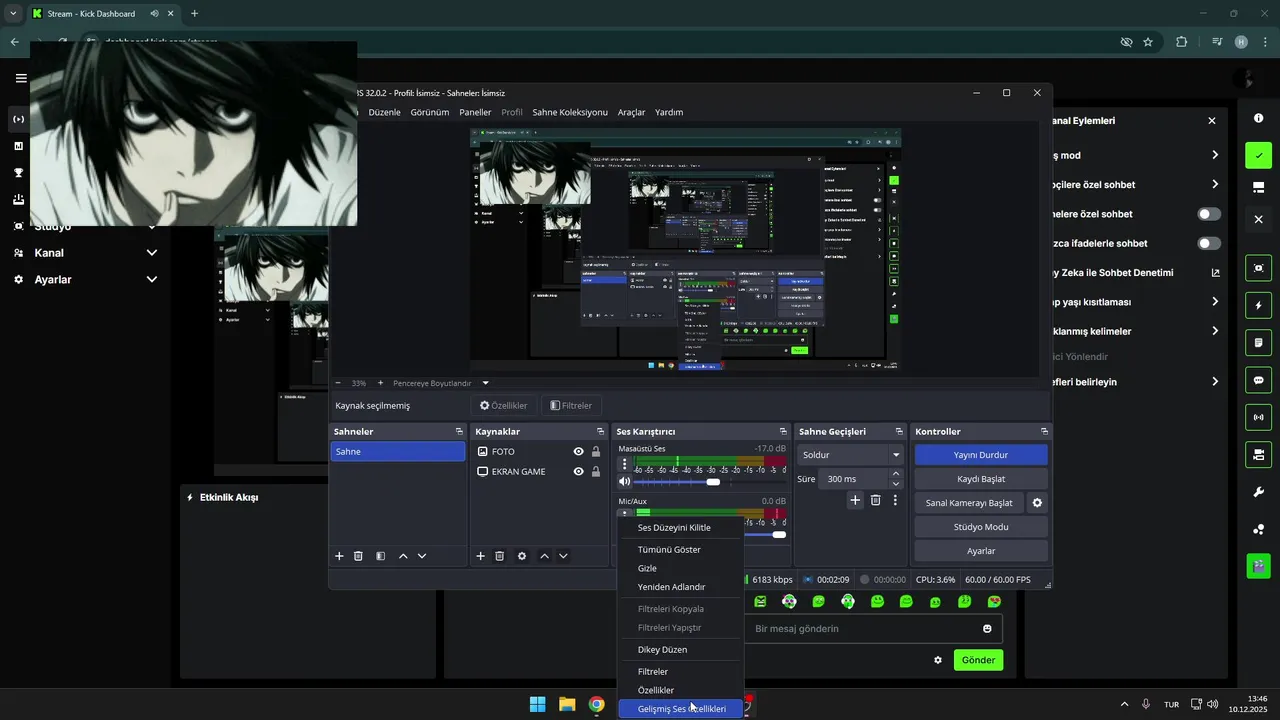Open chat settings gear beside Gönder

[x=938, y=660]
